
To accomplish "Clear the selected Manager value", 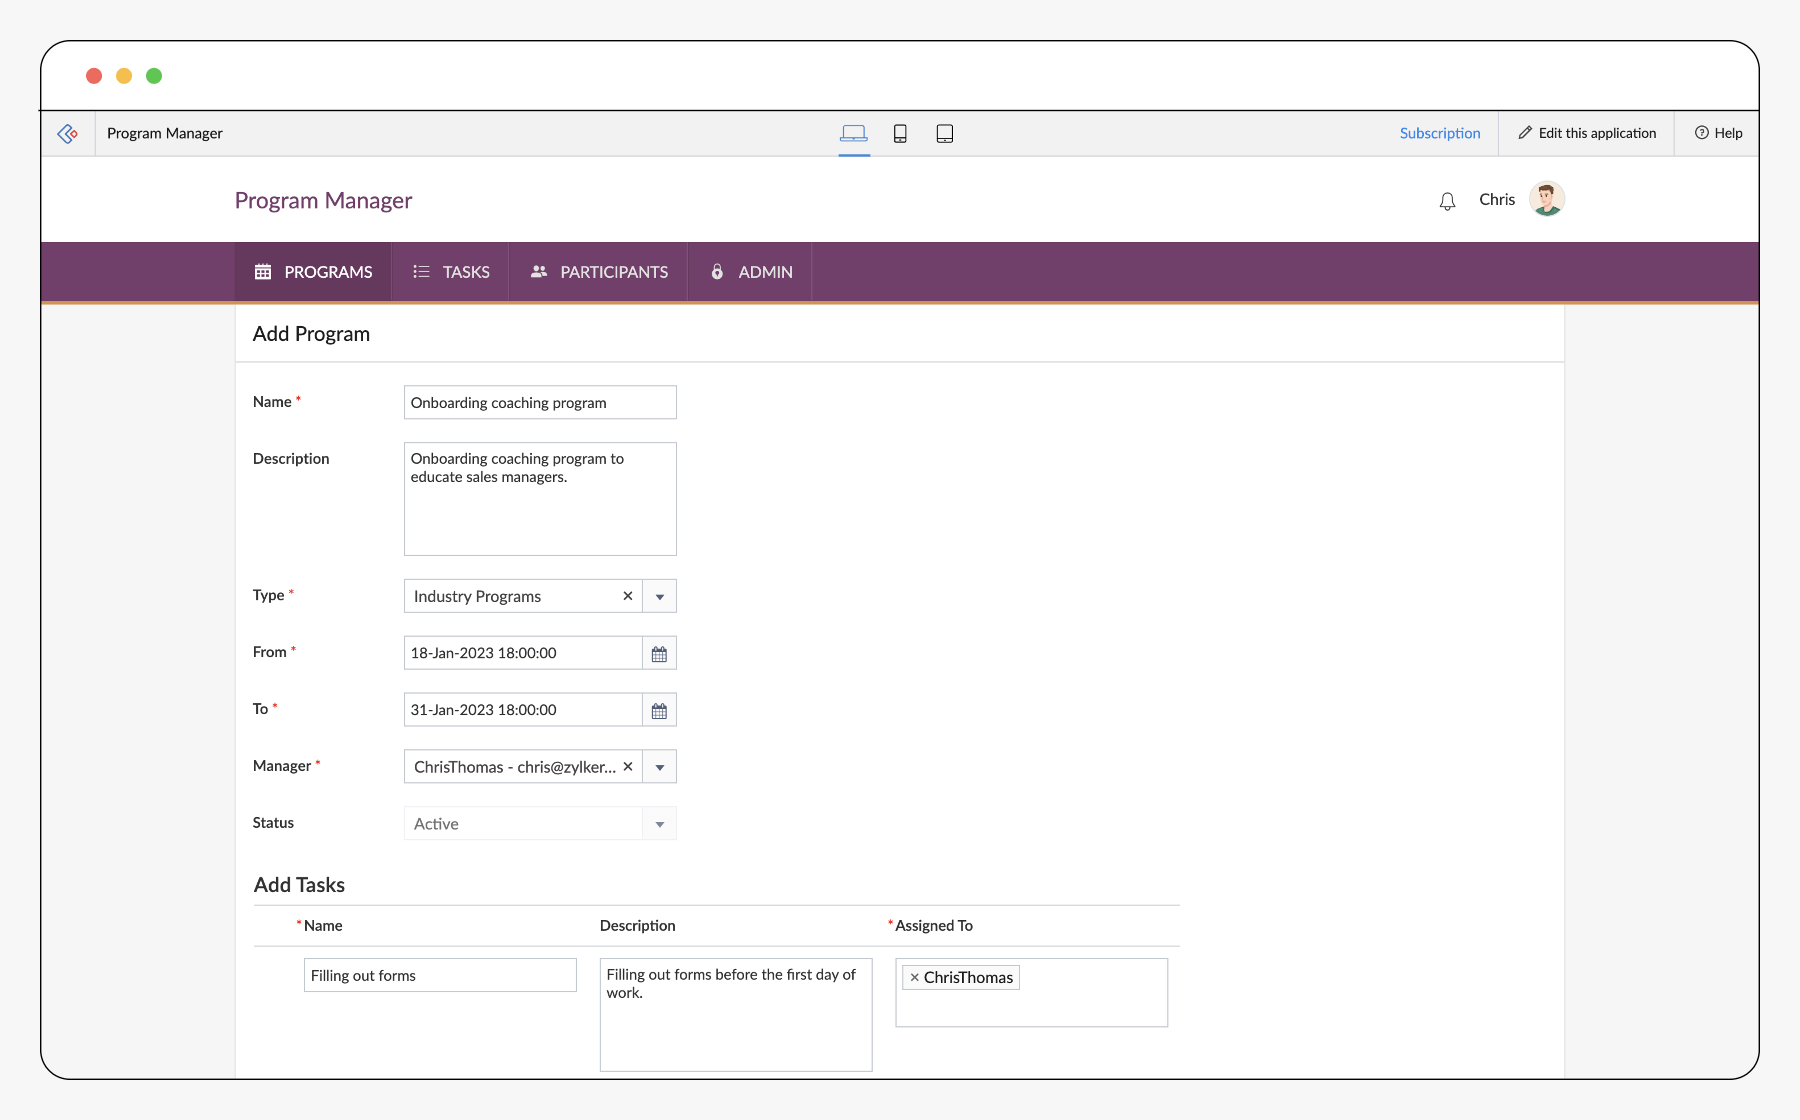I will click(628, 767).
